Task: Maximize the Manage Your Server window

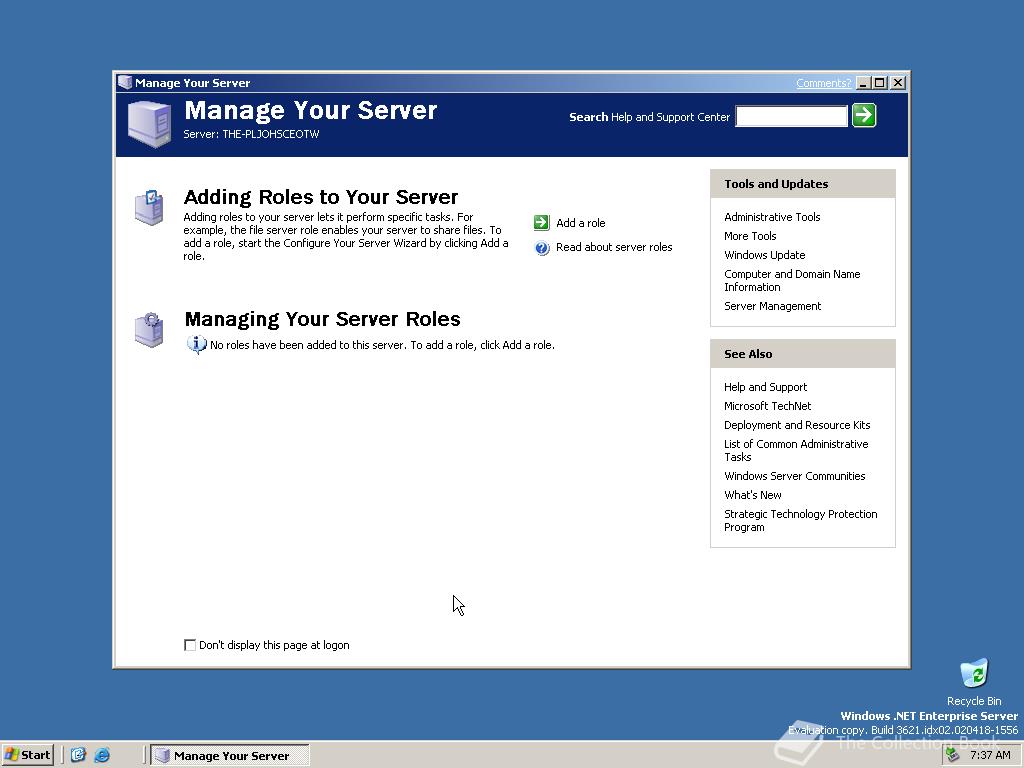Action: pyautogui.click(x=880, y=83)
